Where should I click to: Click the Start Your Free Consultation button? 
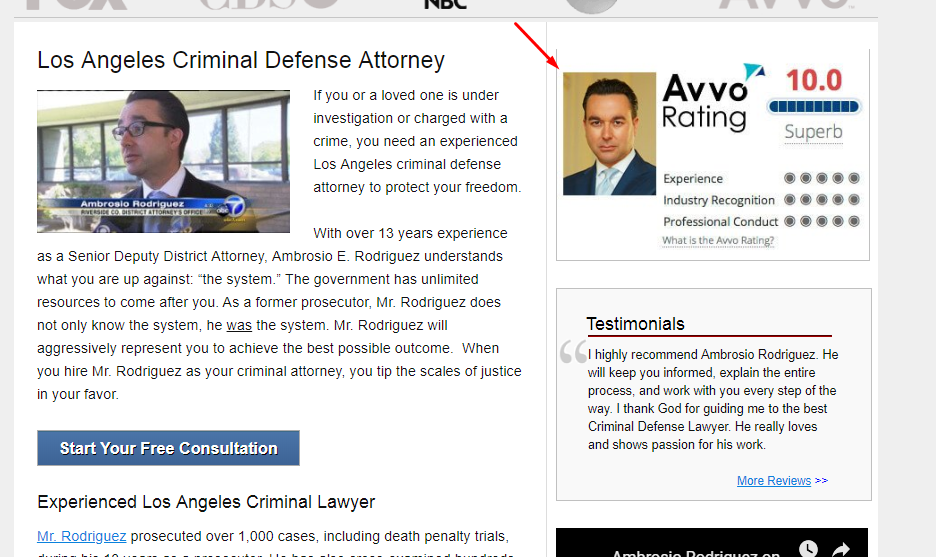pos(168,448)
